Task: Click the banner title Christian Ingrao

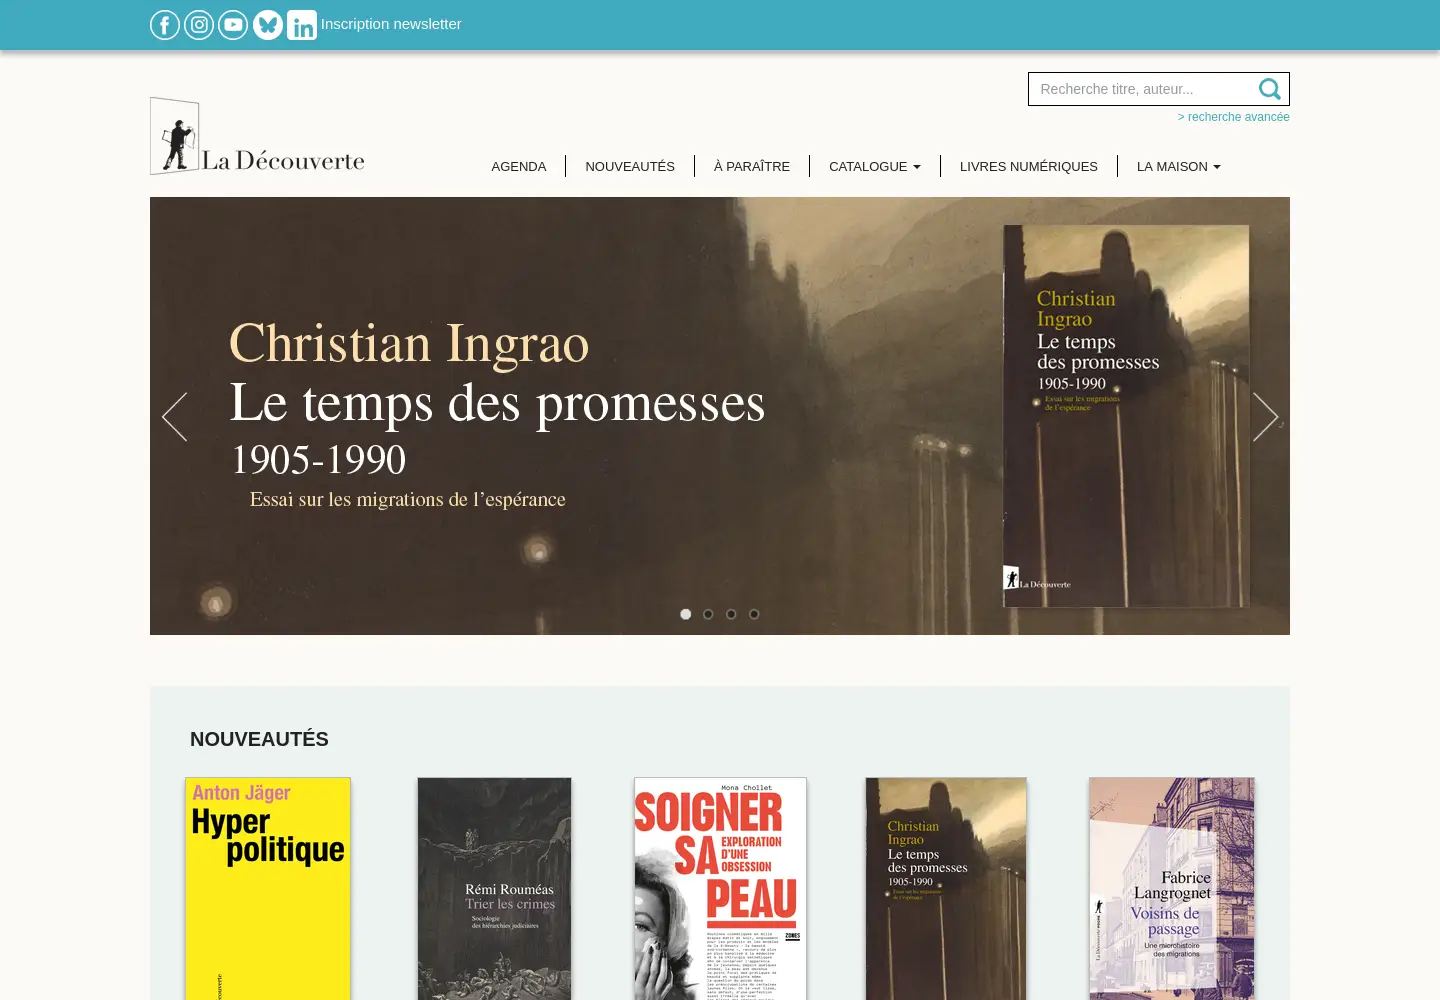Action: (409, 344)
